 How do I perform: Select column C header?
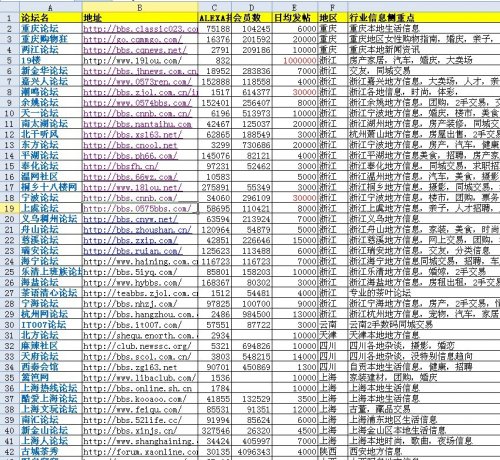click(215, 7)
